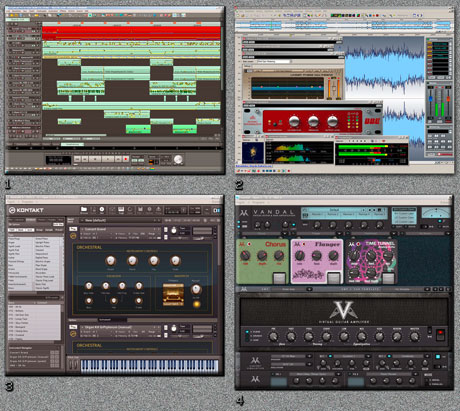Click the parametric EQ curve display
The image size is (460, 411).
pyautogui.click(x=287, y=88)
